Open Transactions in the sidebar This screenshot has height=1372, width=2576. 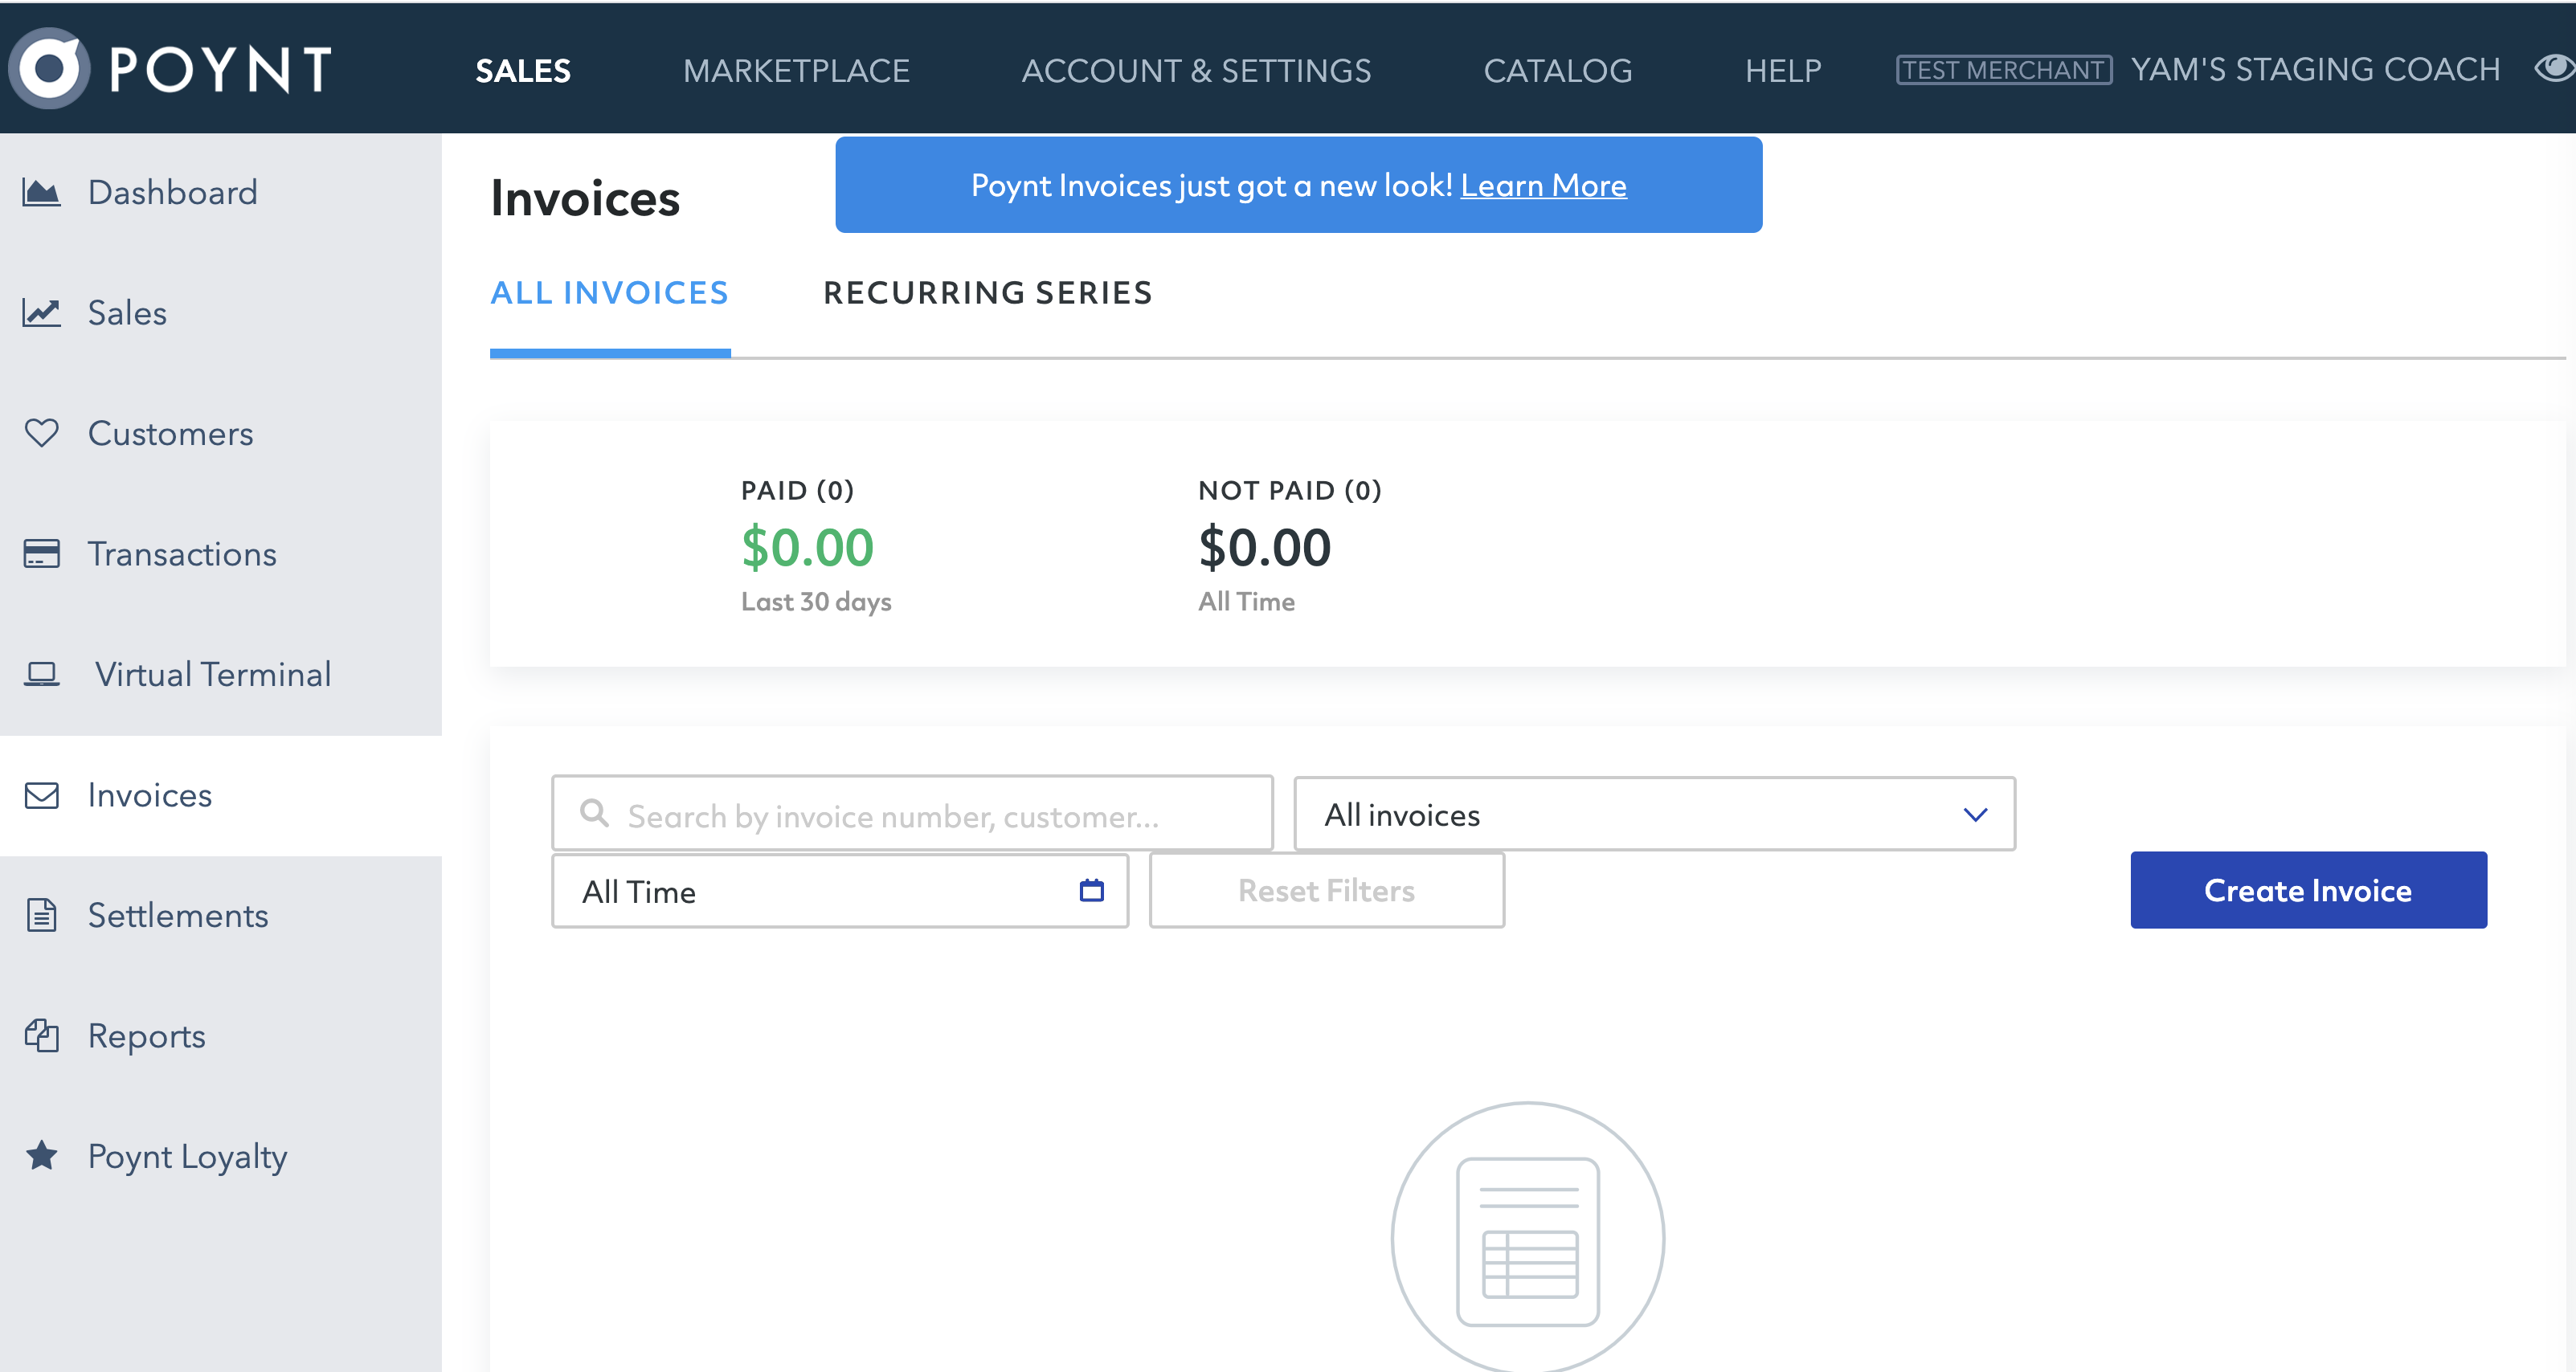(x=221, y=554)
